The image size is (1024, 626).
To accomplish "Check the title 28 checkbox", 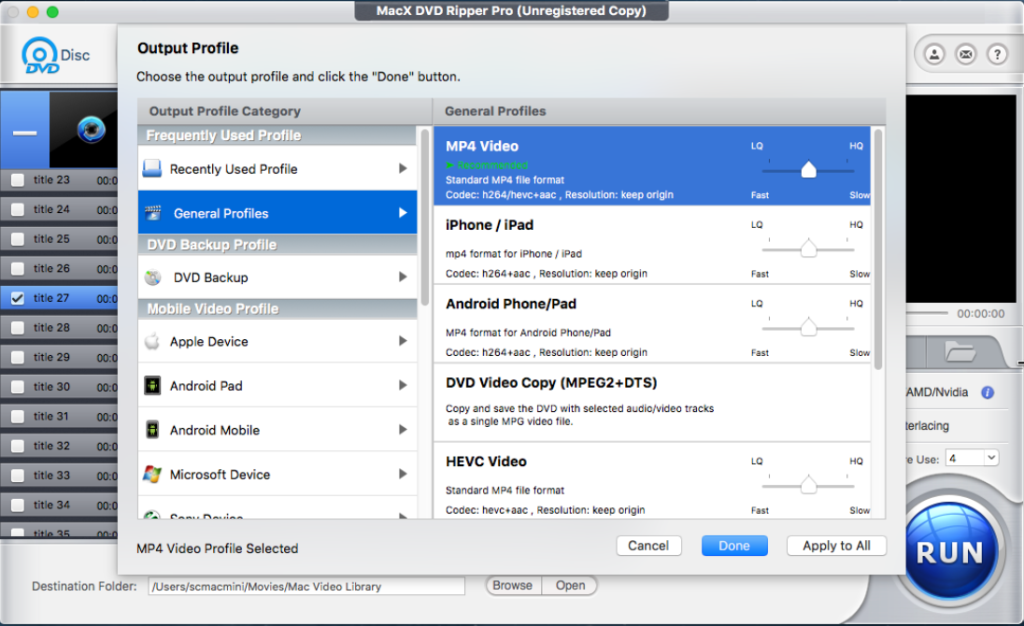I will pos(18,328).
